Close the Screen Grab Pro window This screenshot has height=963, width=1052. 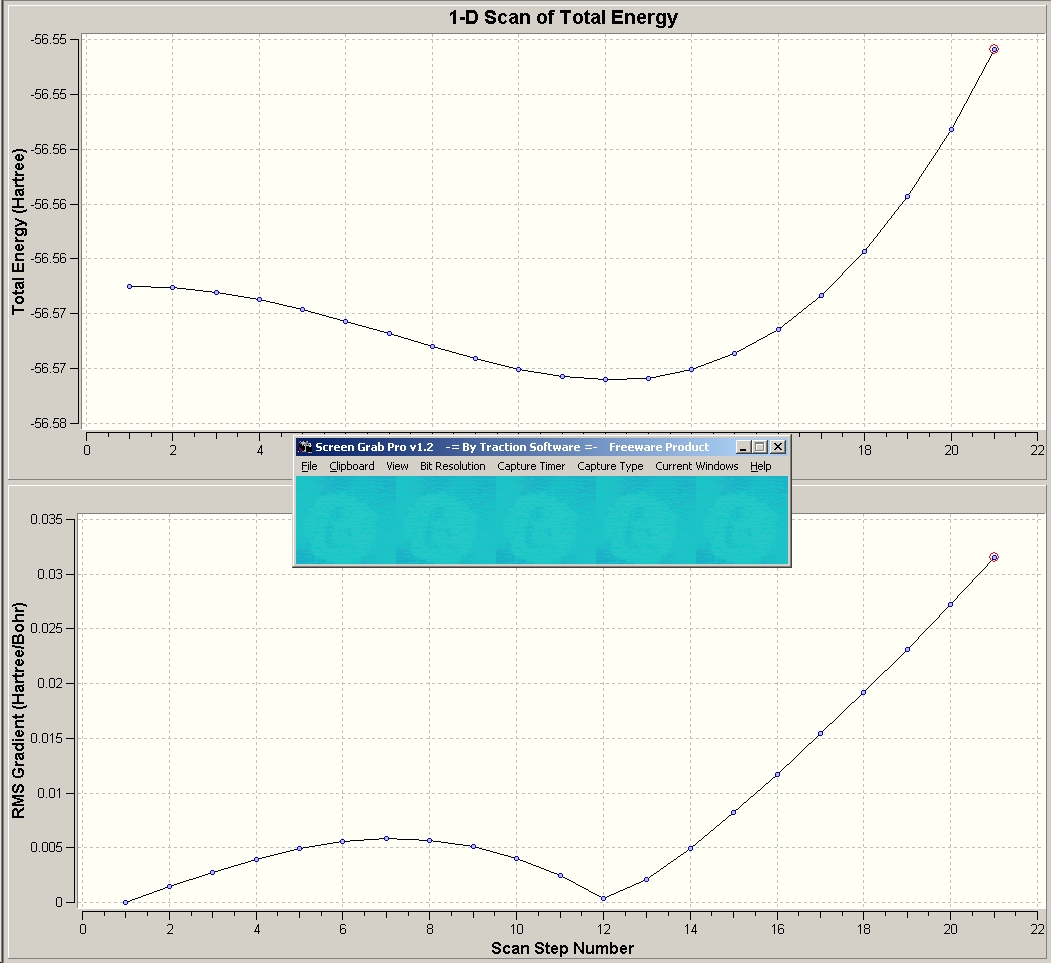pyautogui.click(x=778, y=447)
